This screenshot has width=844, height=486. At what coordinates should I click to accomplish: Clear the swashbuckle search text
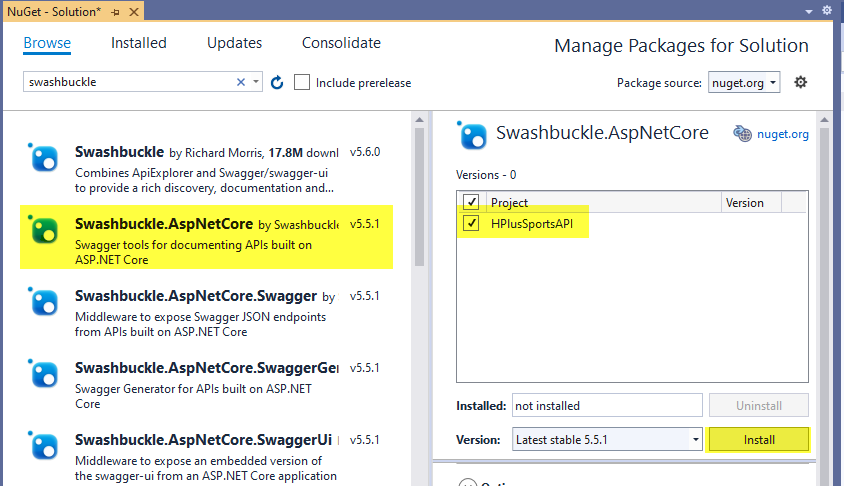tap(241, 82)
